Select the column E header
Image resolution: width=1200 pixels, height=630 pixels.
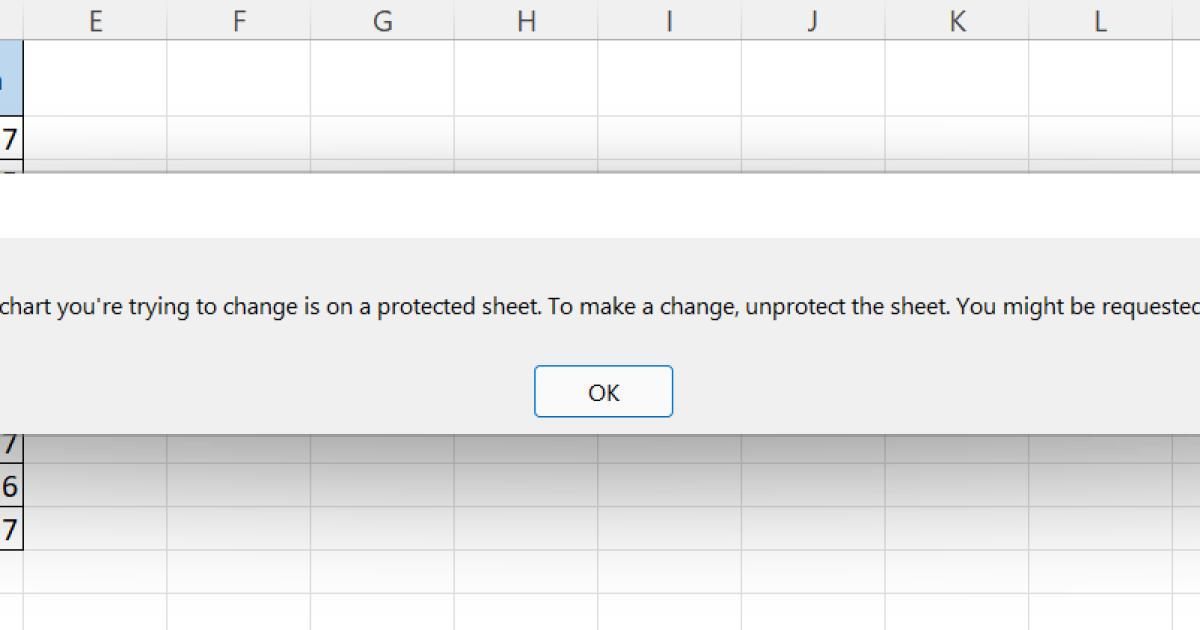[95, 21]
